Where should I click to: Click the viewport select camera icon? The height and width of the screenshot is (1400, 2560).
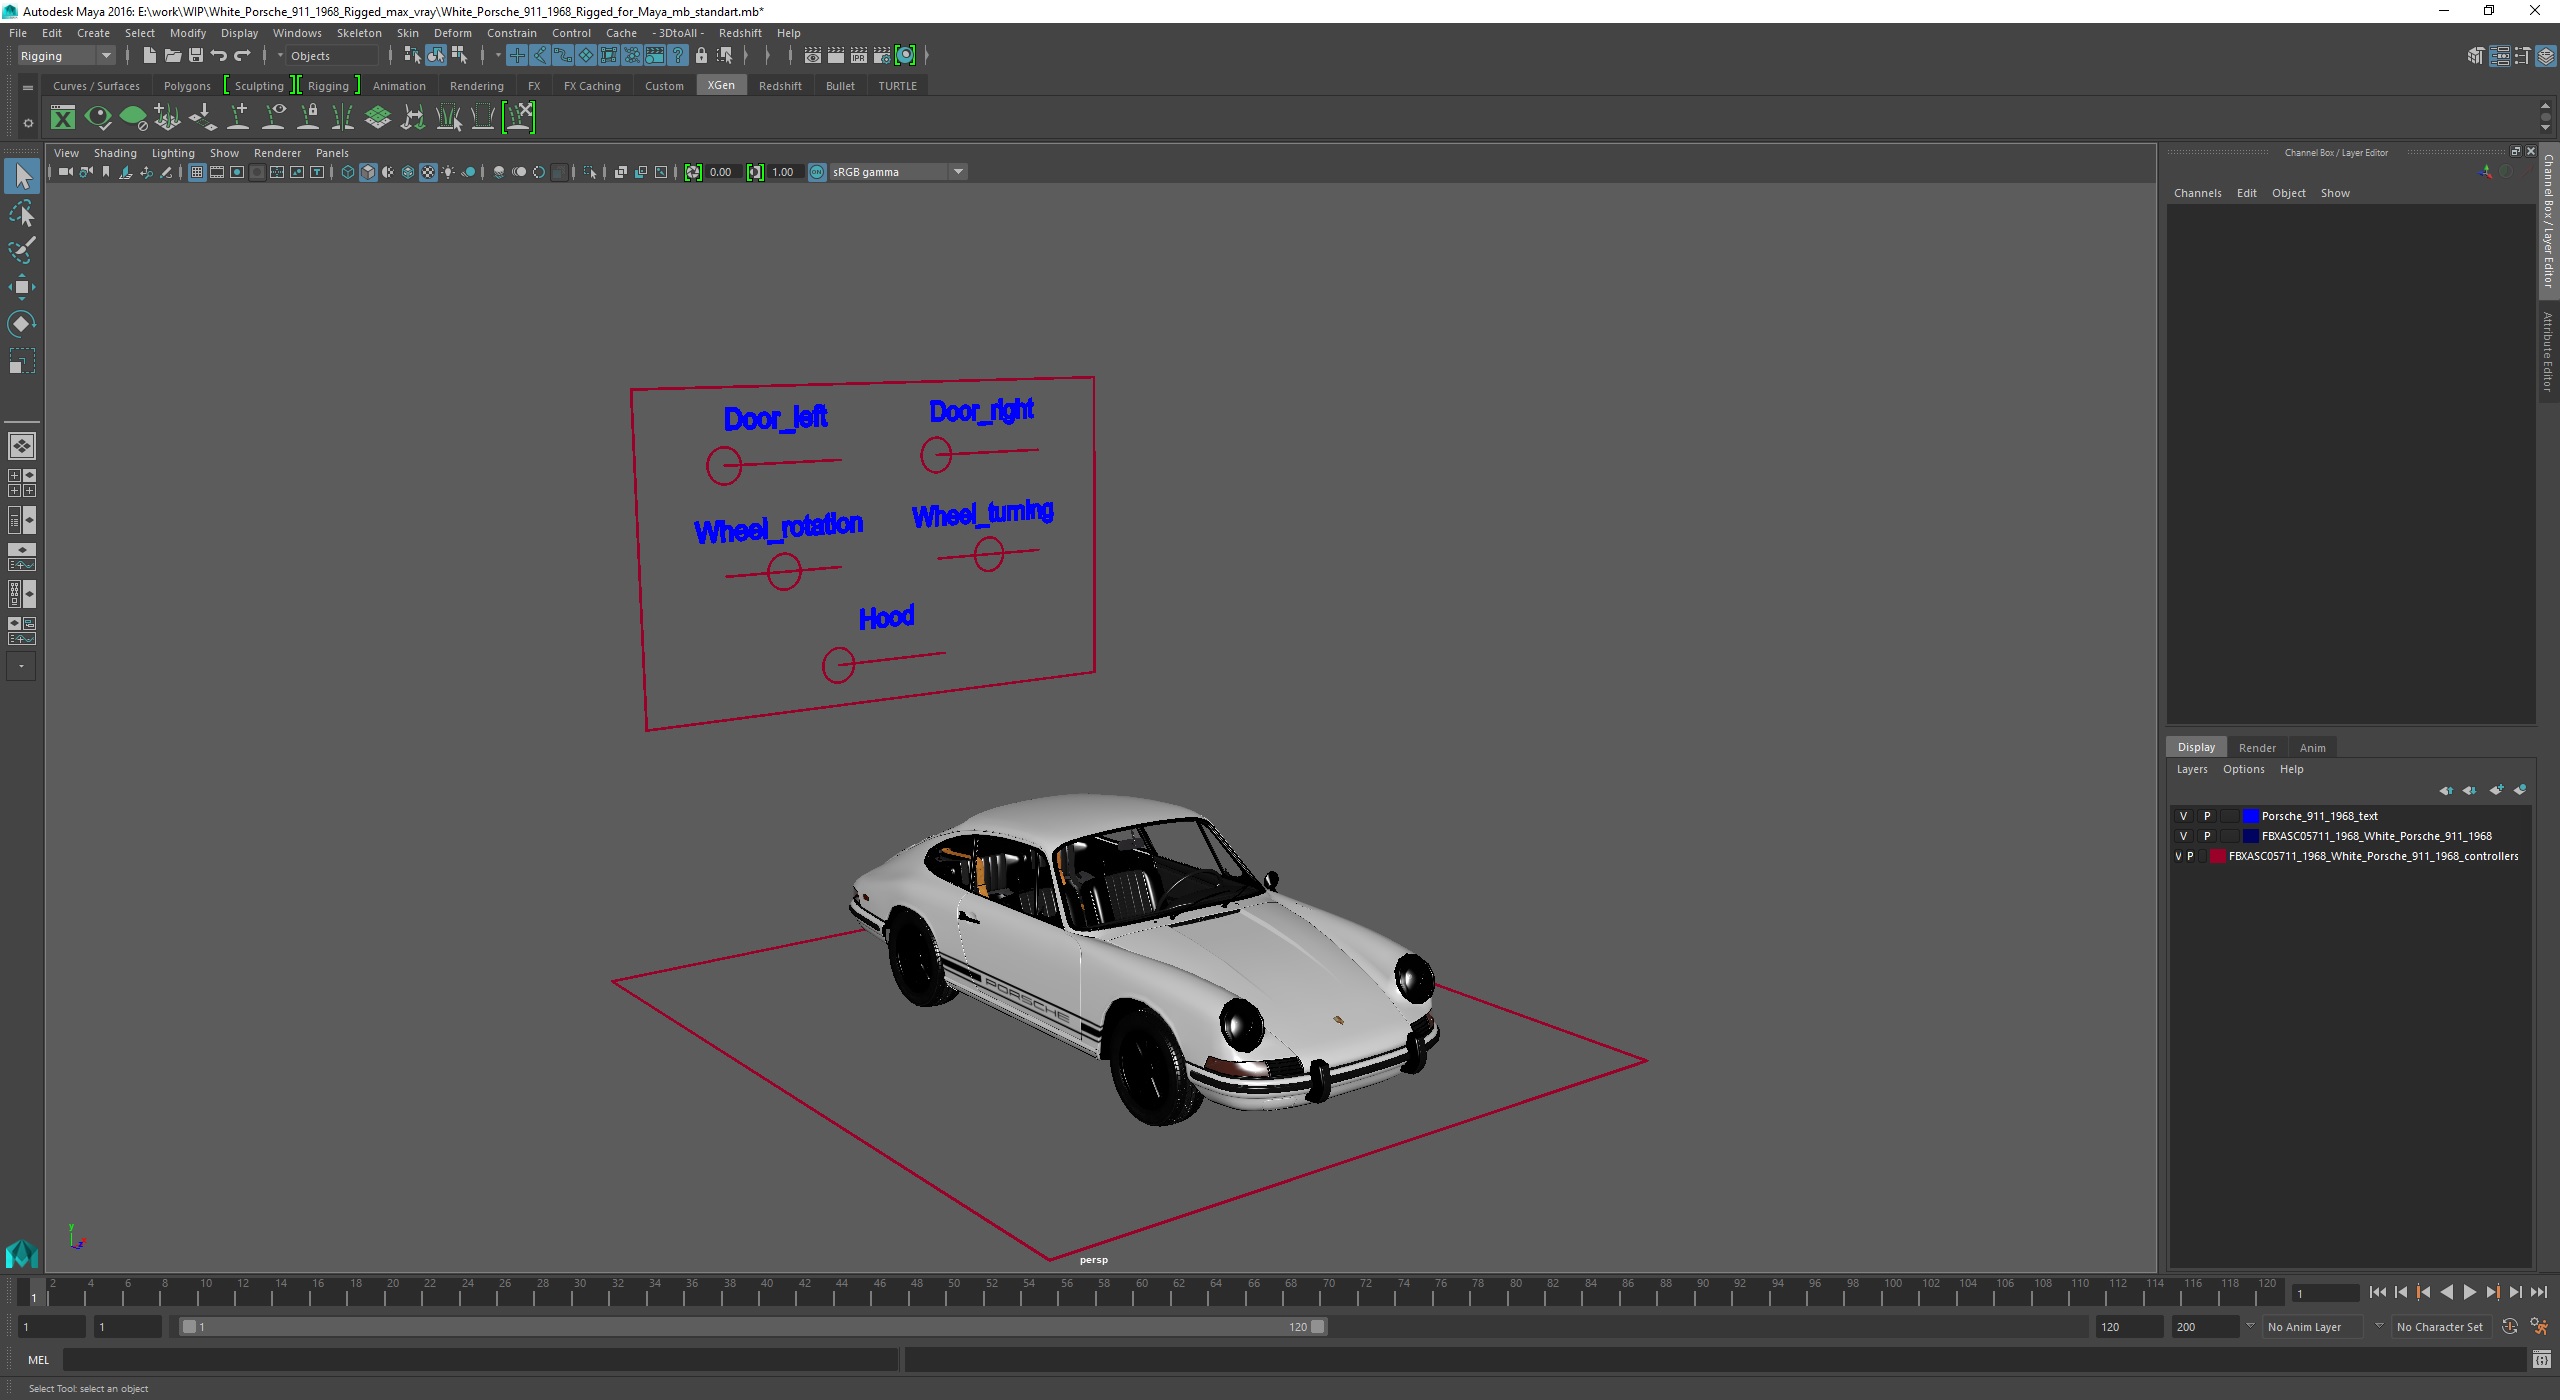(65, 172)
